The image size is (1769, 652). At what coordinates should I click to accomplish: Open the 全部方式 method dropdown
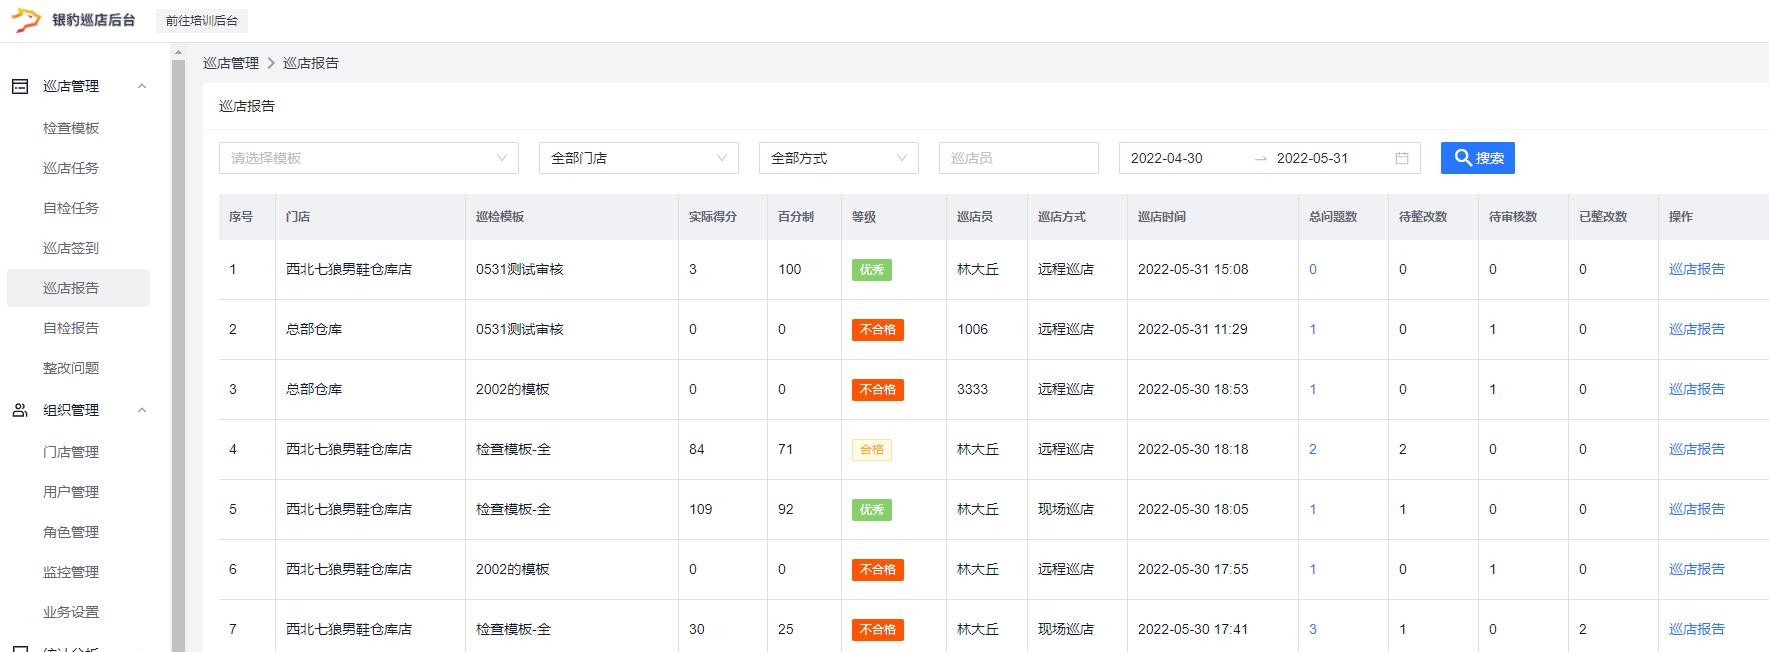click(838, 158)
